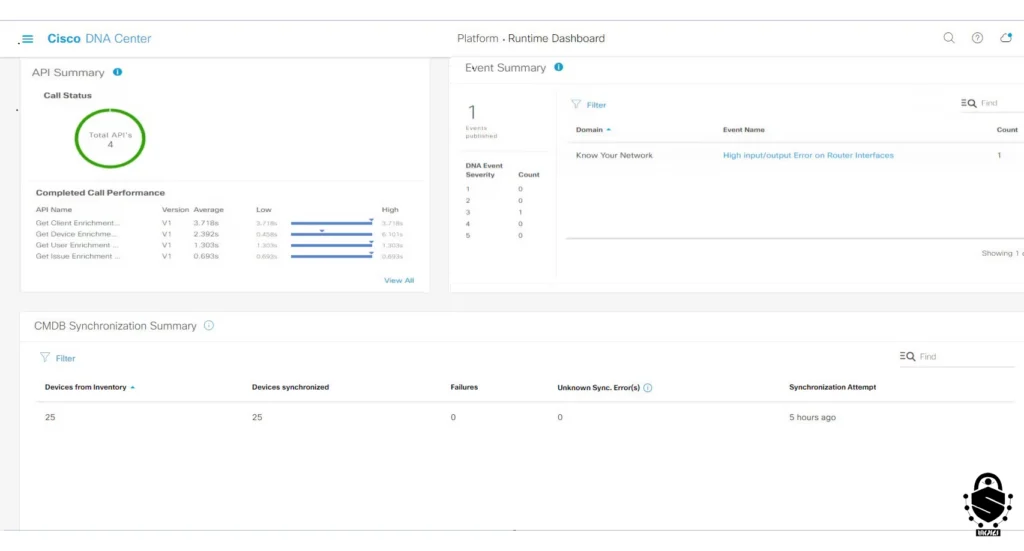
Task: Open Filter in CMDB Synchronization Summary
Action: pyautogui.click(x=65, y=358)
